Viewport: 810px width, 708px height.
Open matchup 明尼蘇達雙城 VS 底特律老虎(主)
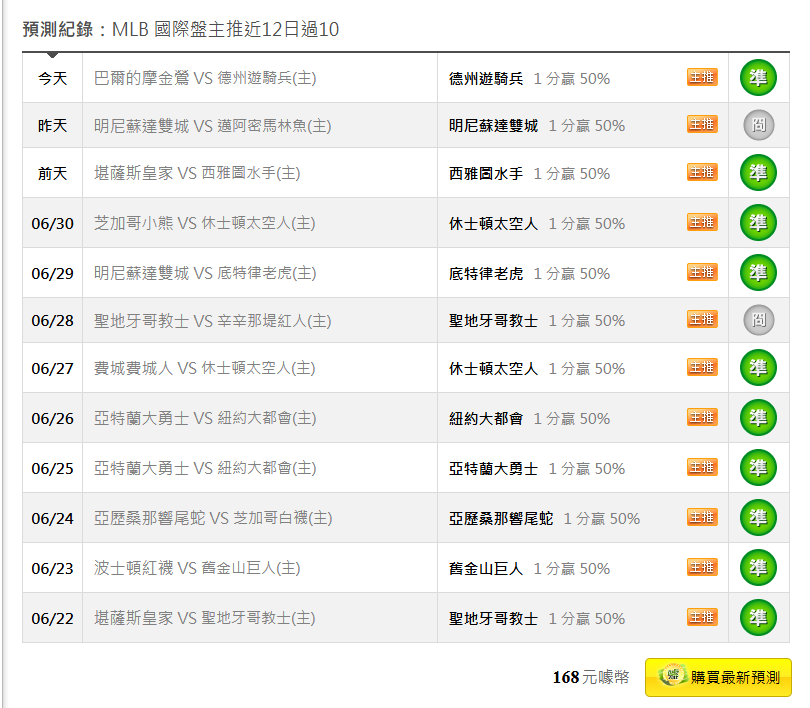(205, 273)
